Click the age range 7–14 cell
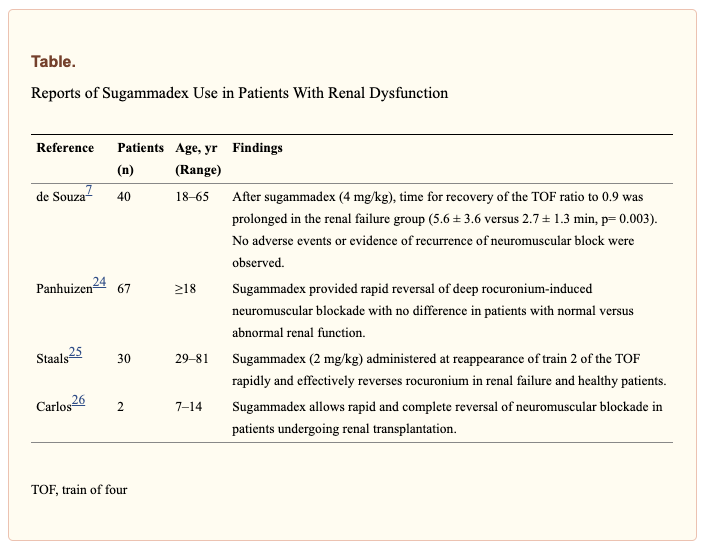 coord(187,406)
